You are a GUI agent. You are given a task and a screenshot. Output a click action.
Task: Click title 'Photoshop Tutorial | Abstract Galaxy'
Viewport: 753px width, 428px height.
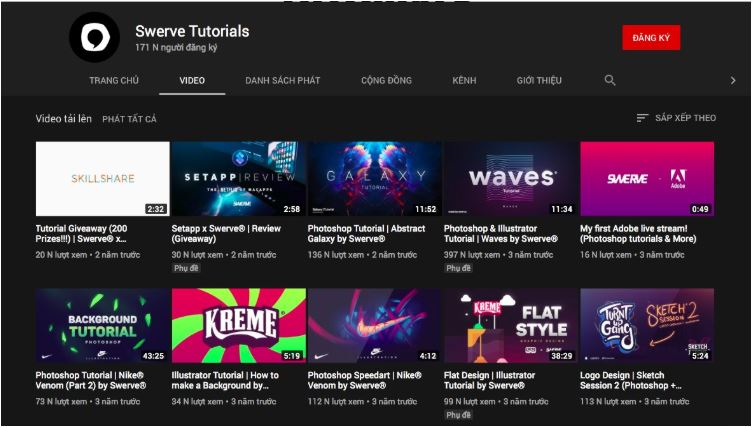pos(366,234)
